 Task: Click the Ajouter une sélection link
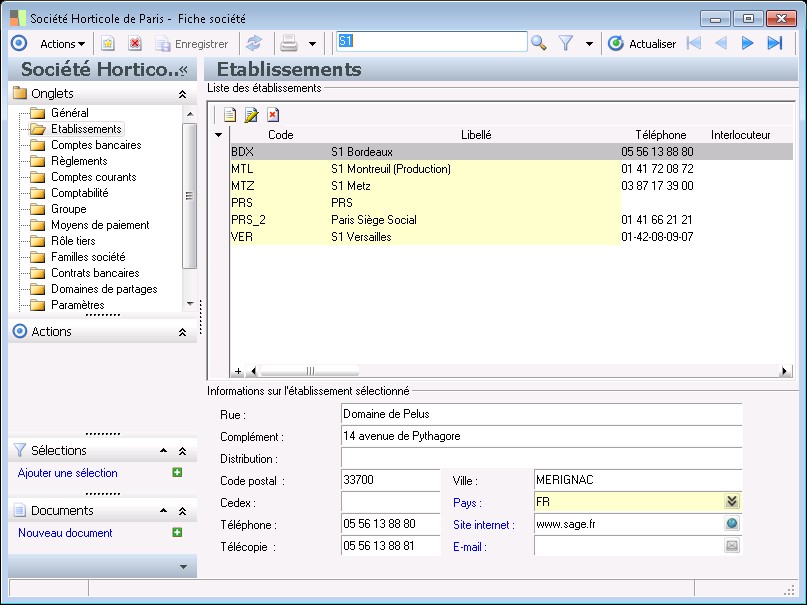coord(68,473)
